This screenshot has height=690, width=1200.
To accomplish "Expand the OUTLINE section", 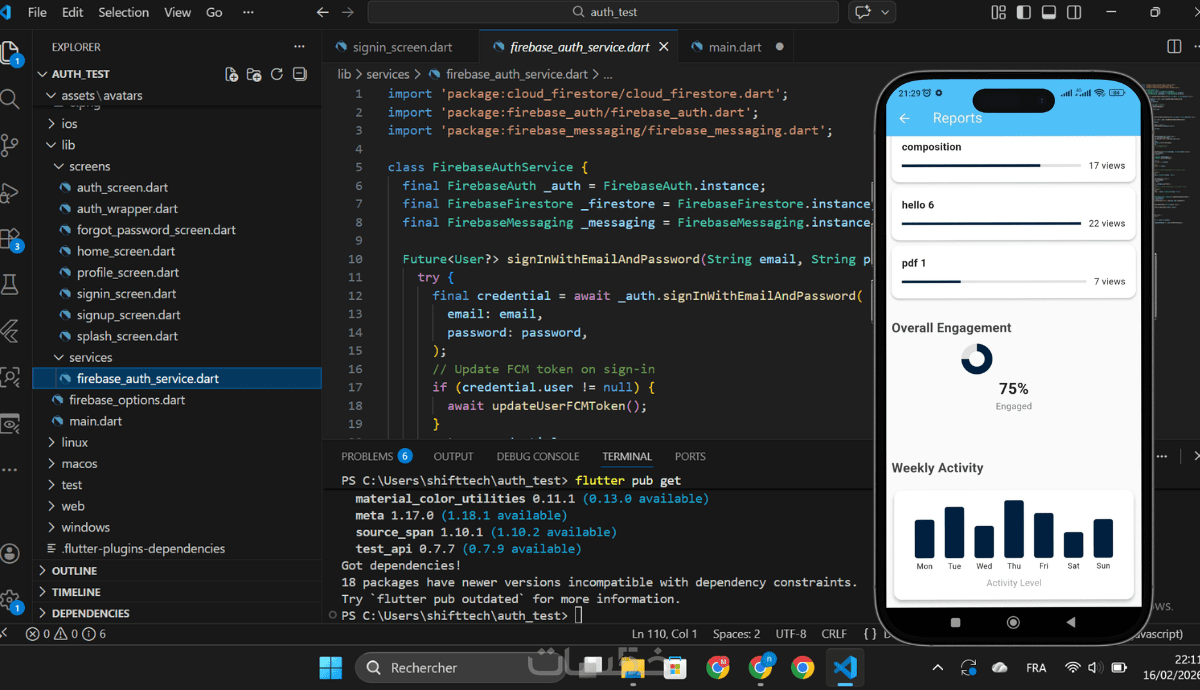I will click(74, 571).
